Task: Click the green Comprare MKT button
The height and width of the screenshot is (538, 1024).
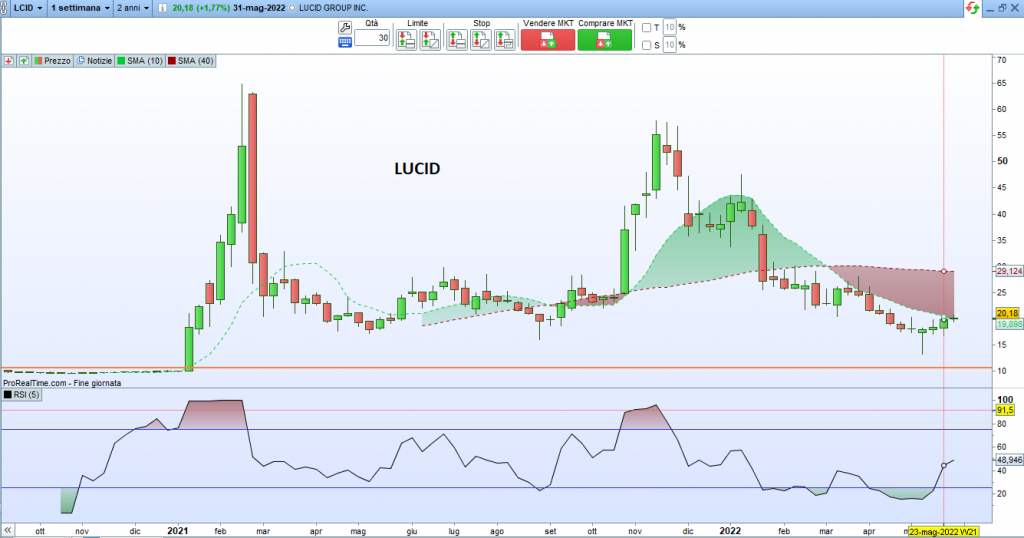Action: coord(605,40)
